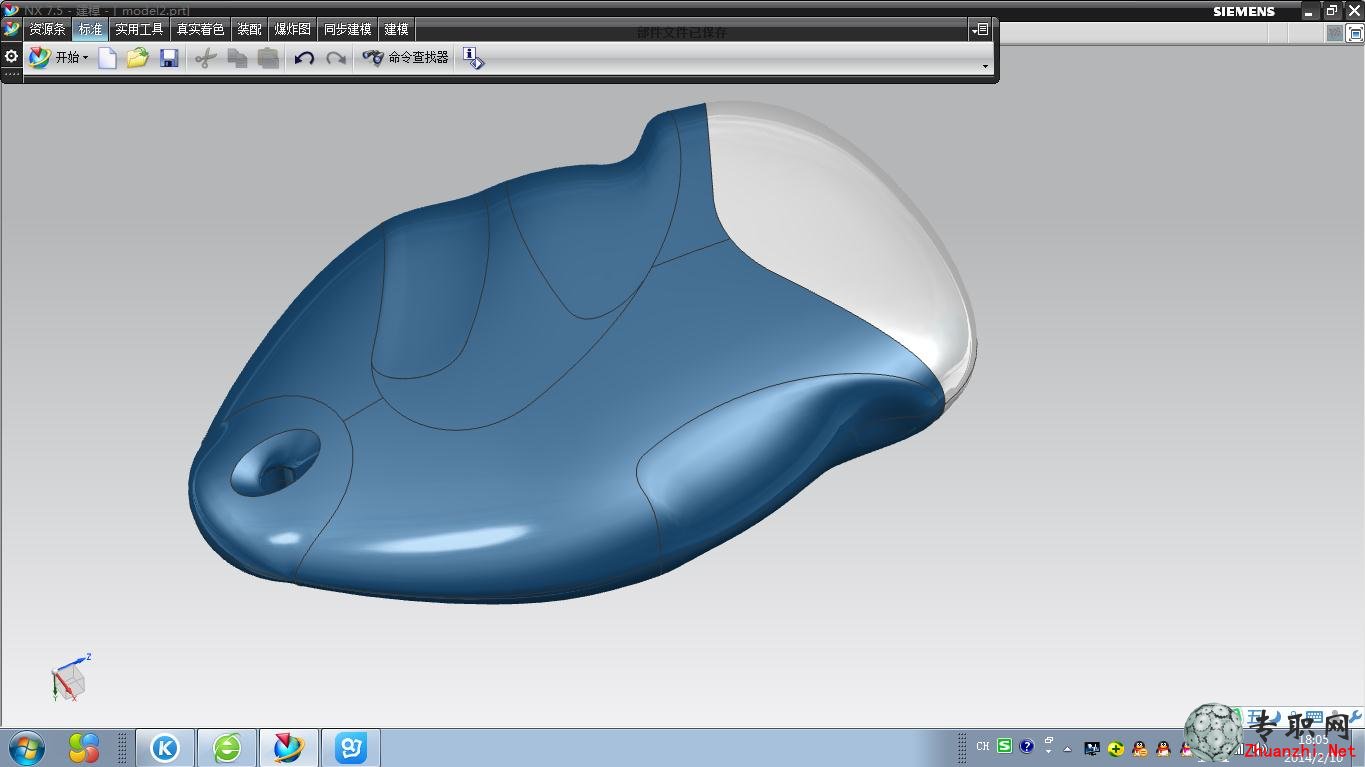Open the green 360 browser taskbar icon

[227, 747]
